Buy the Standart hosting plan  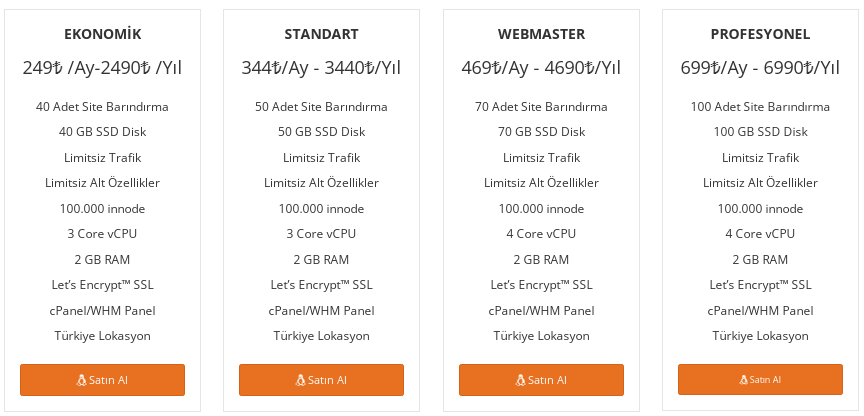(x=321, y=380)
